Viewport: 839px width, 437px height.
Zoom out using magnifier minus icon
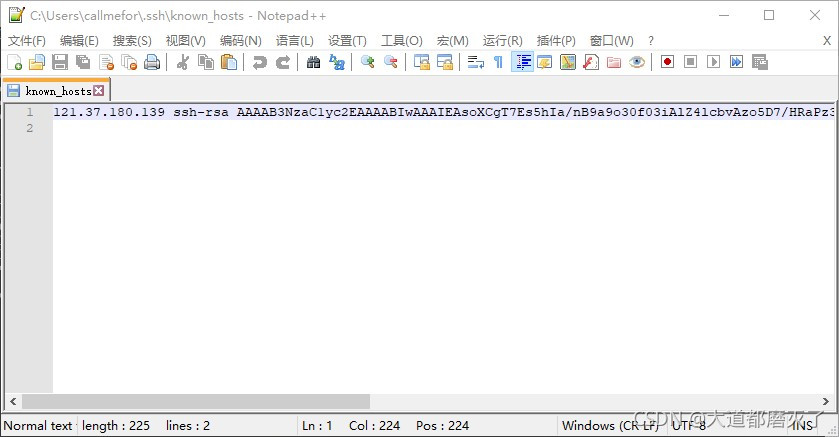pos(391,63)
